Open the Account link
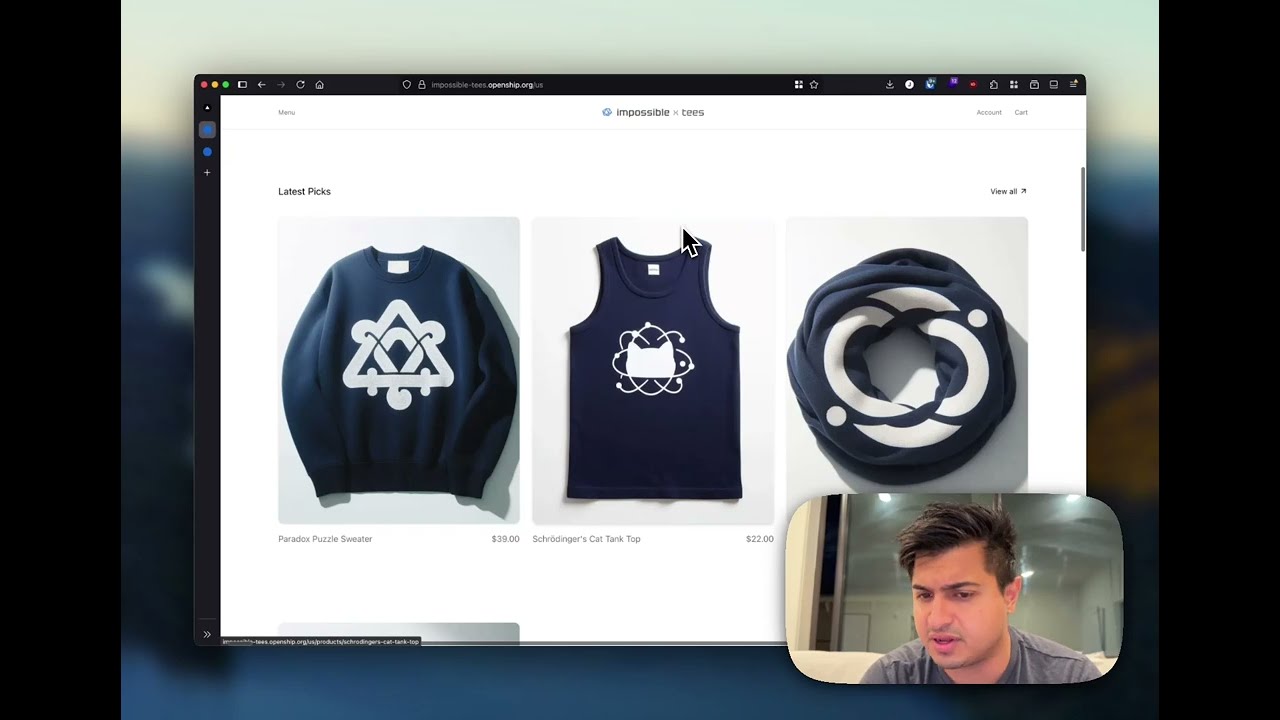This screenshot has height=720, width=1280. 989,112
